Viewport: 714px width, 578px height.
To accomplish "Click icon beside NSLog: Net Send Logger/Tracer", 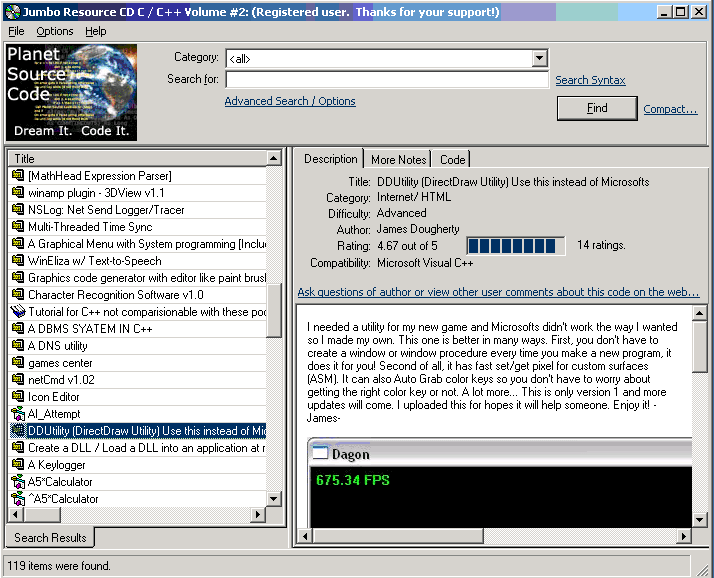I will click(x=18, y=209).
